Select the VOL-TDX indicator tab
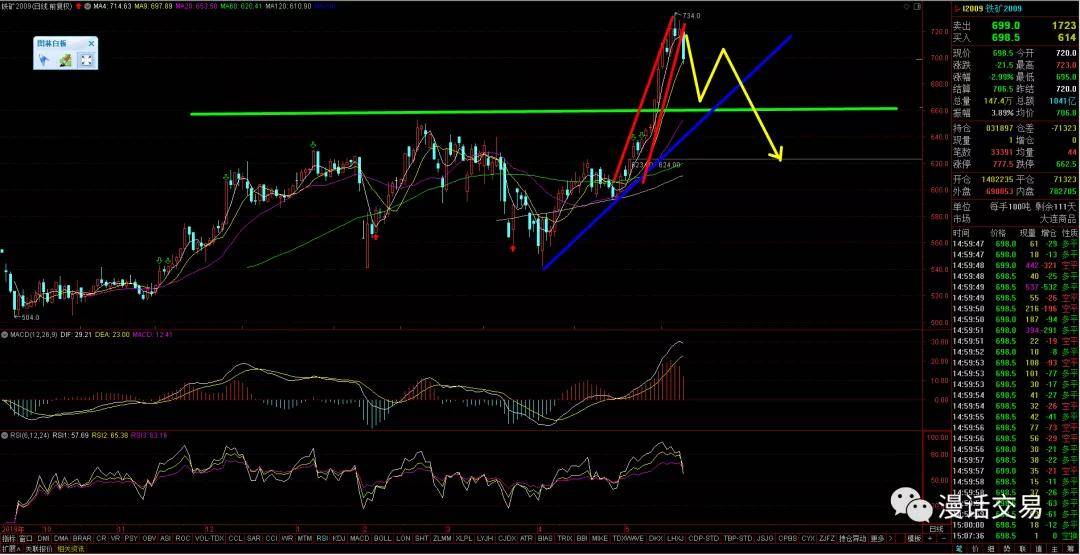Viewport: 1080px width, 555px height. [209, 538]
